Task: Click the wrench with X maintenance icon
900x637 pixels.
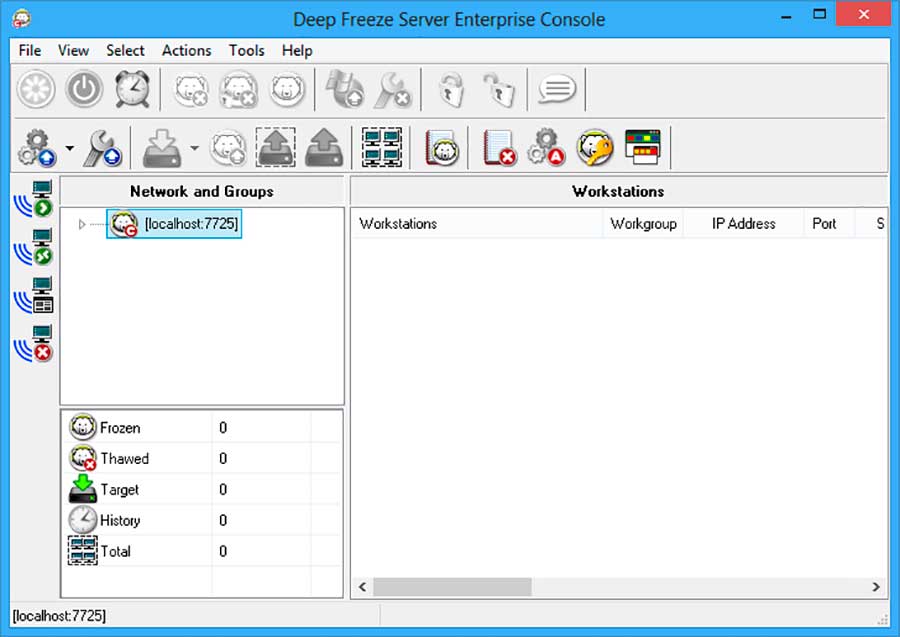Action: [x=393, y=90]
